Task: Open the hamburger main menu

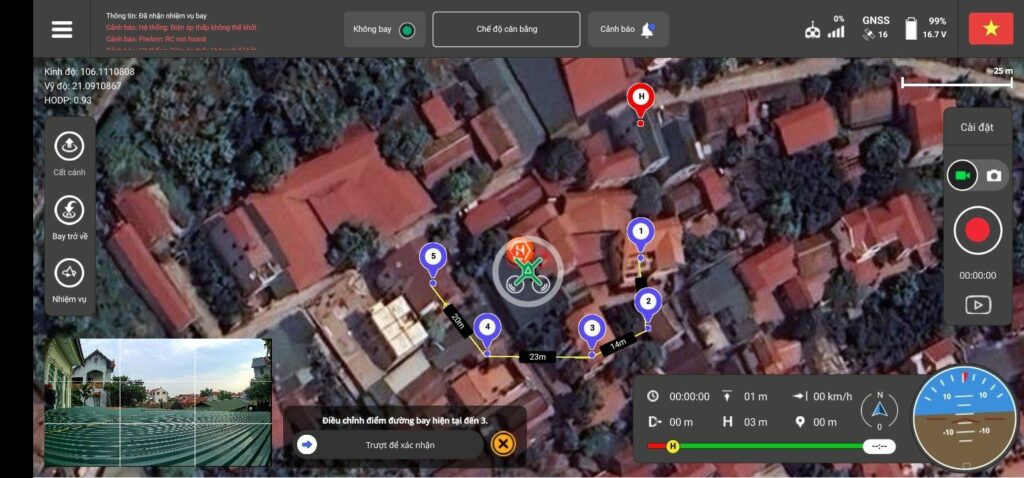Action: (x=62, y=29)
